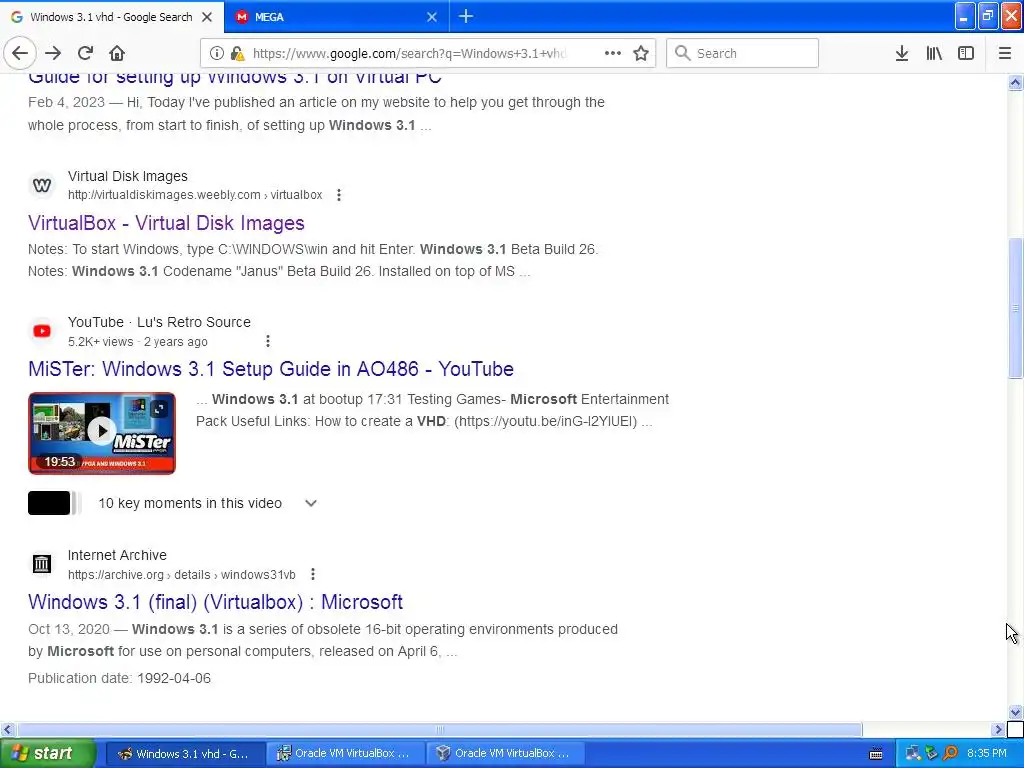Viewport: 1024px width, 768px height.
Task: Click the vertical scrollbar thumb
Action: 1015,308
